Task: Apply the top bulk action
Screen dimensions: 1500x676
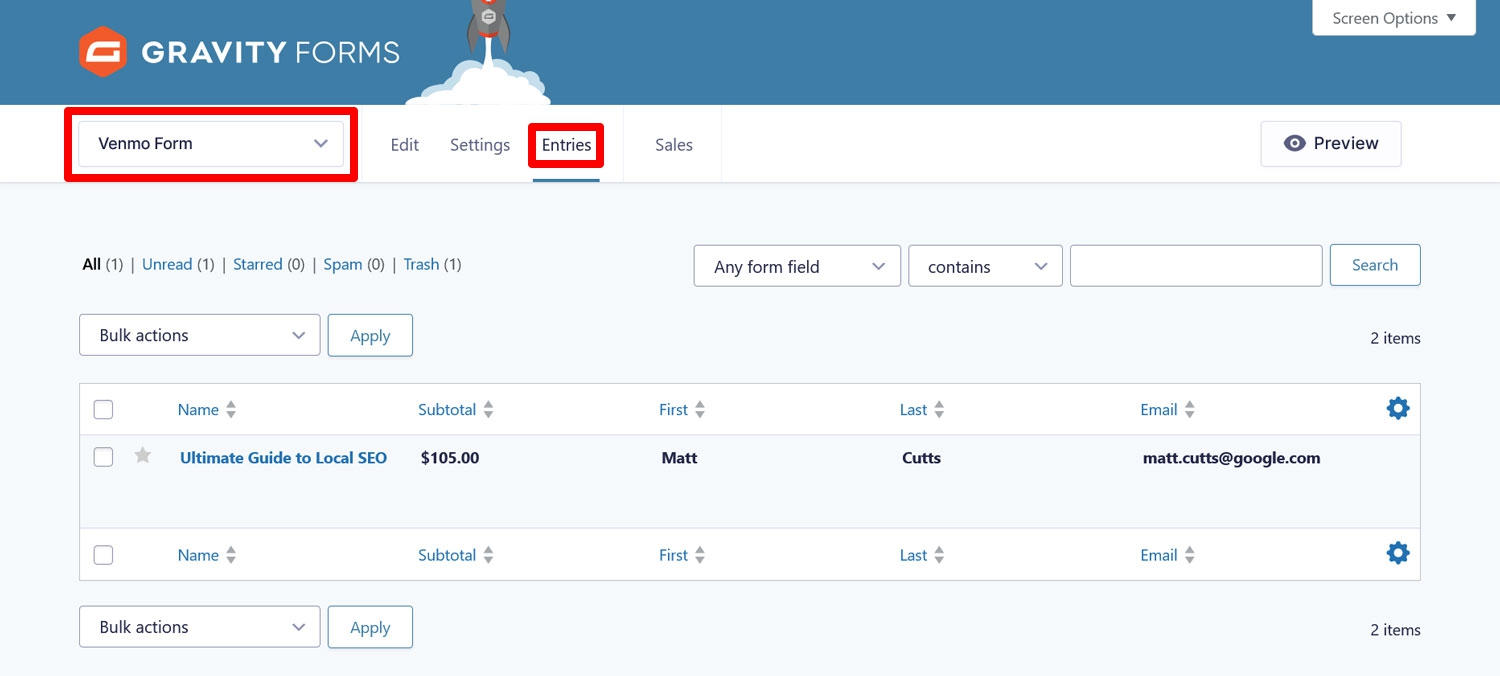Action: click(x=370, y=335)
